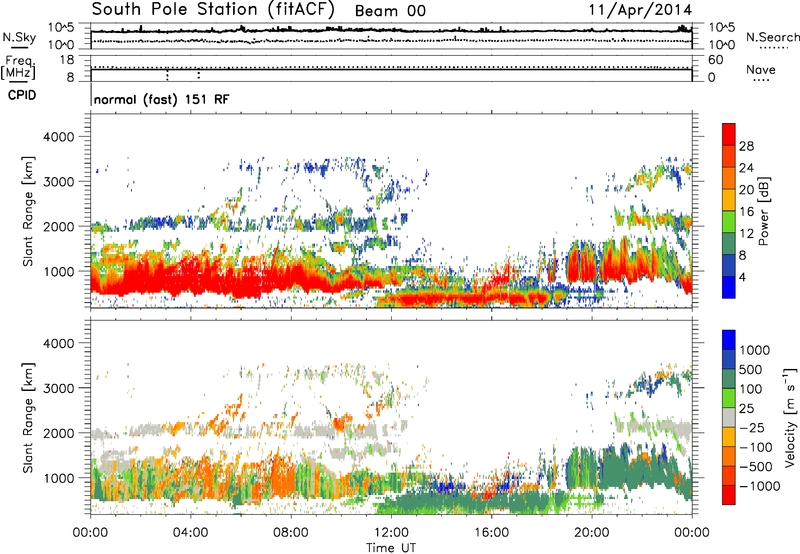Click the "-25" velocity color bar value

coord(753,428)
